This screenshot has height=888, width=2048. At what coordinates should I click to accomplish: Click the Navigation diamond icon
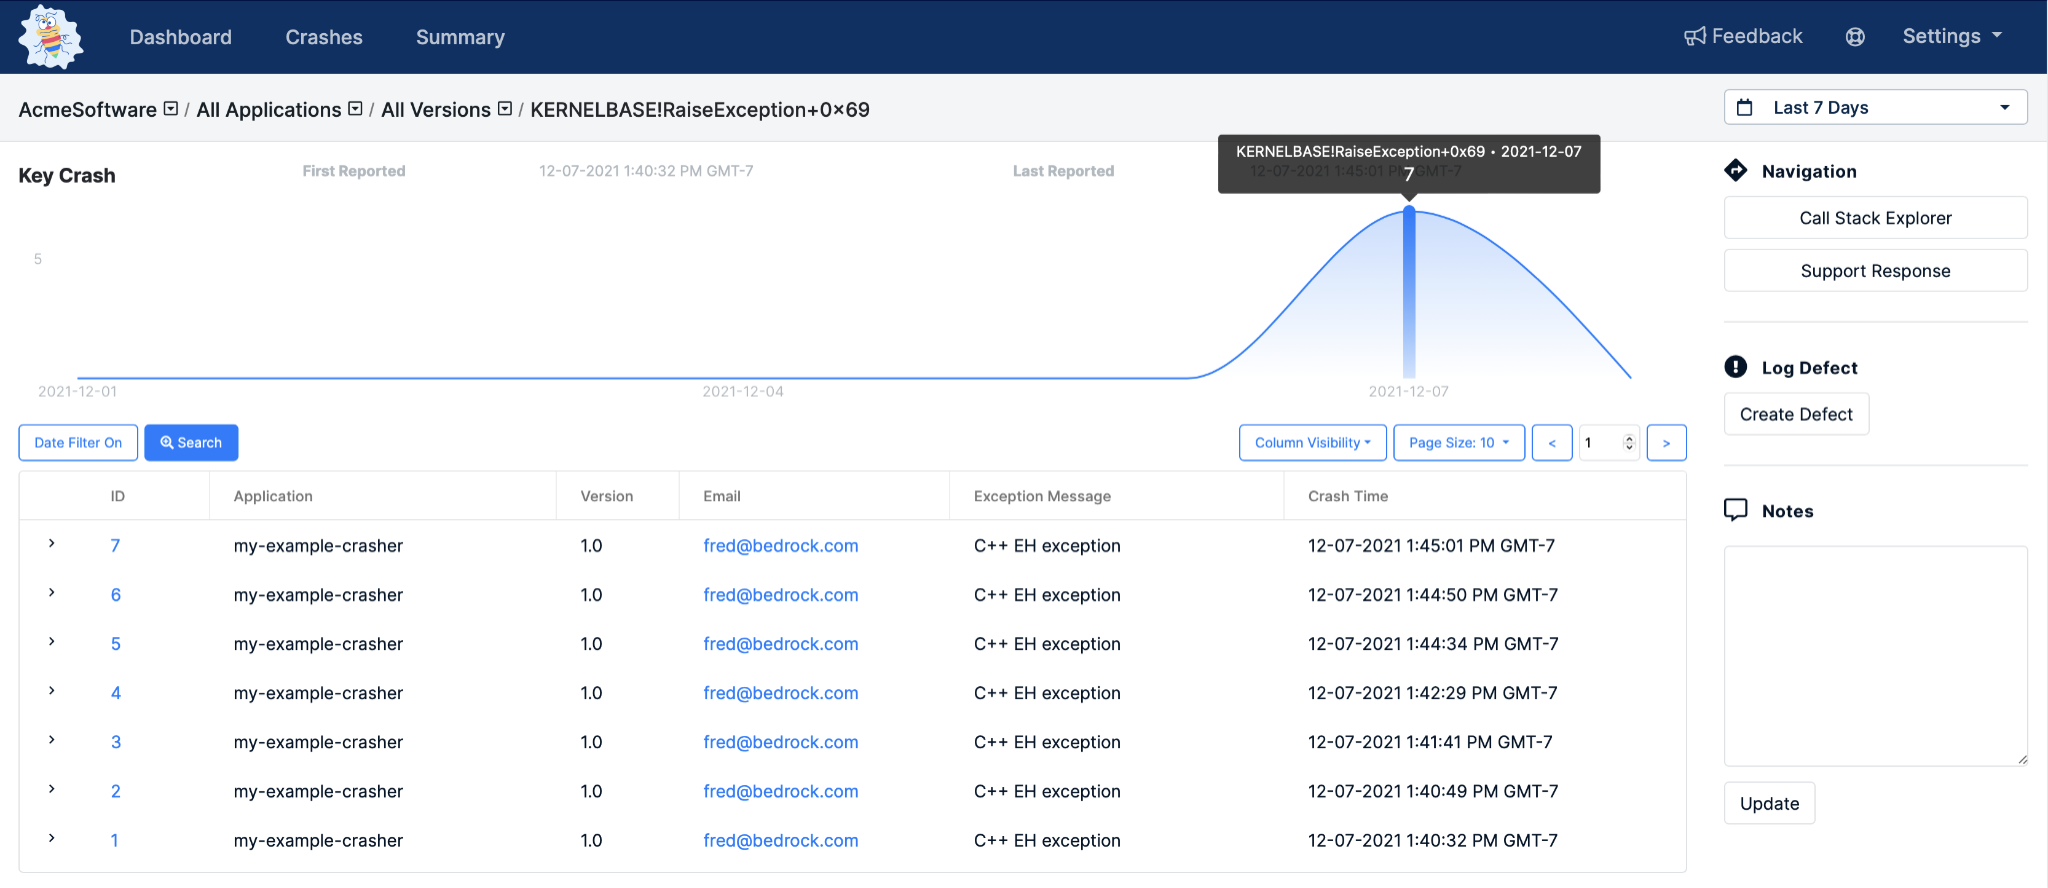[1736, 170]
